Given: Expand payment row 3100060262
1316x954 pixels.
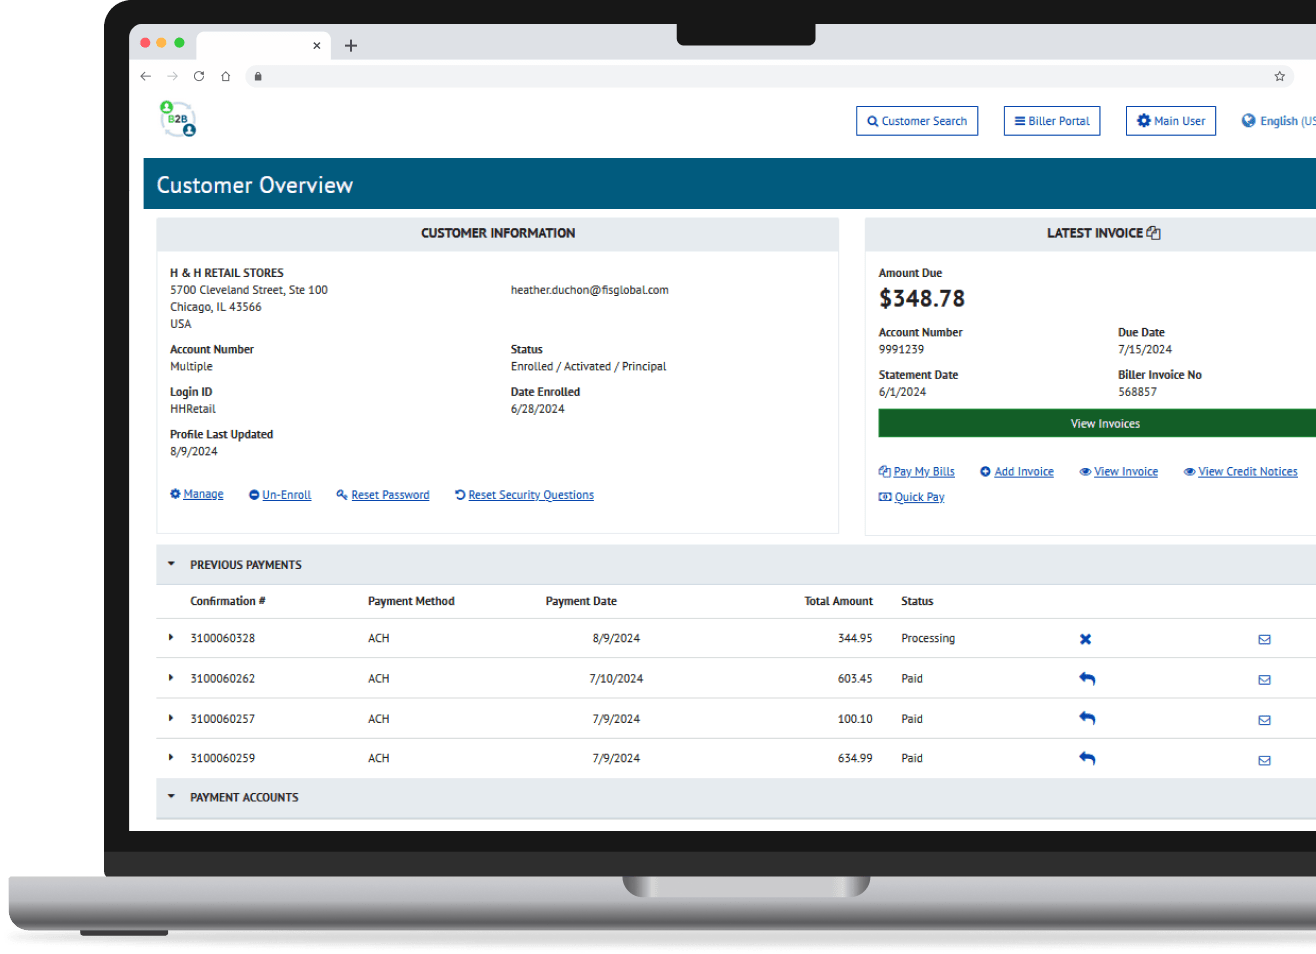Looking at the screenshot, I should (171, 678).
